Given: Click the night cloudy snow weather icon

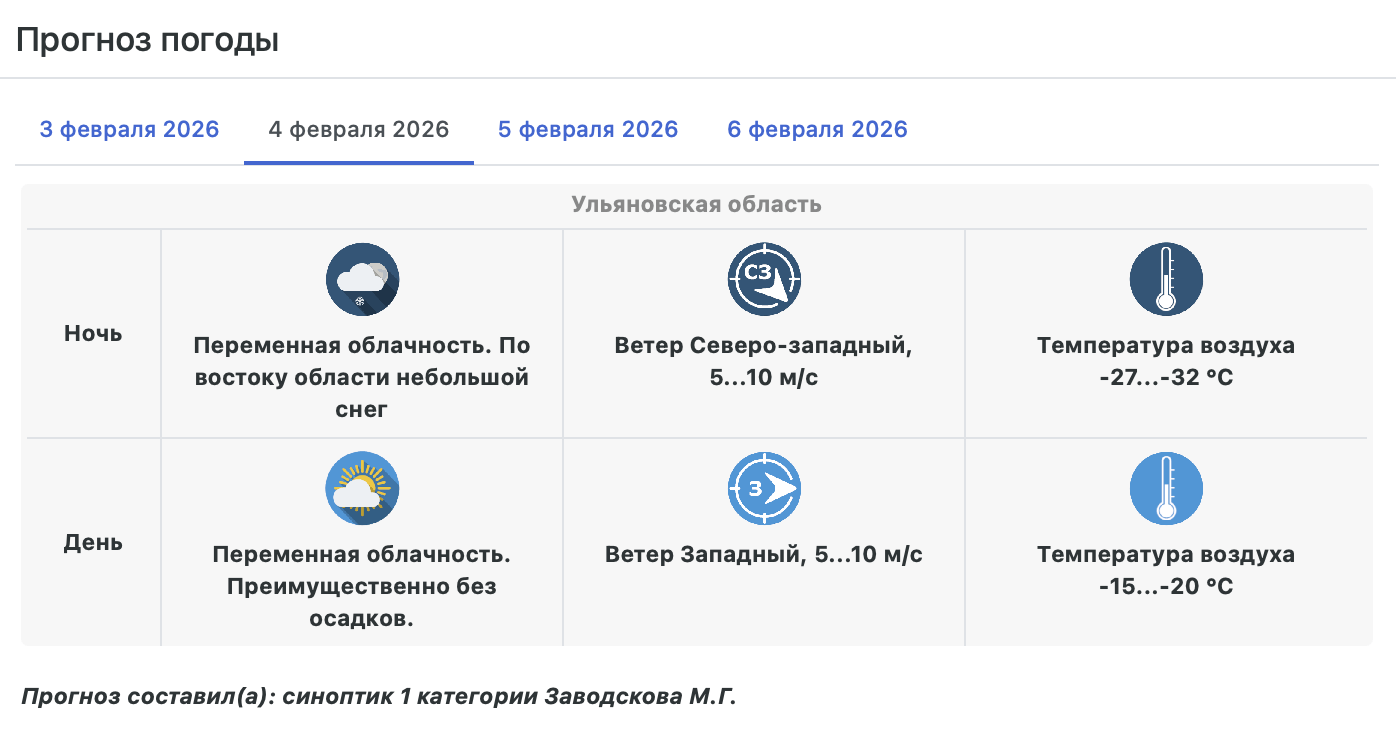Looking at the screenshot, I should pyautogui.click(x=362, y=279).
